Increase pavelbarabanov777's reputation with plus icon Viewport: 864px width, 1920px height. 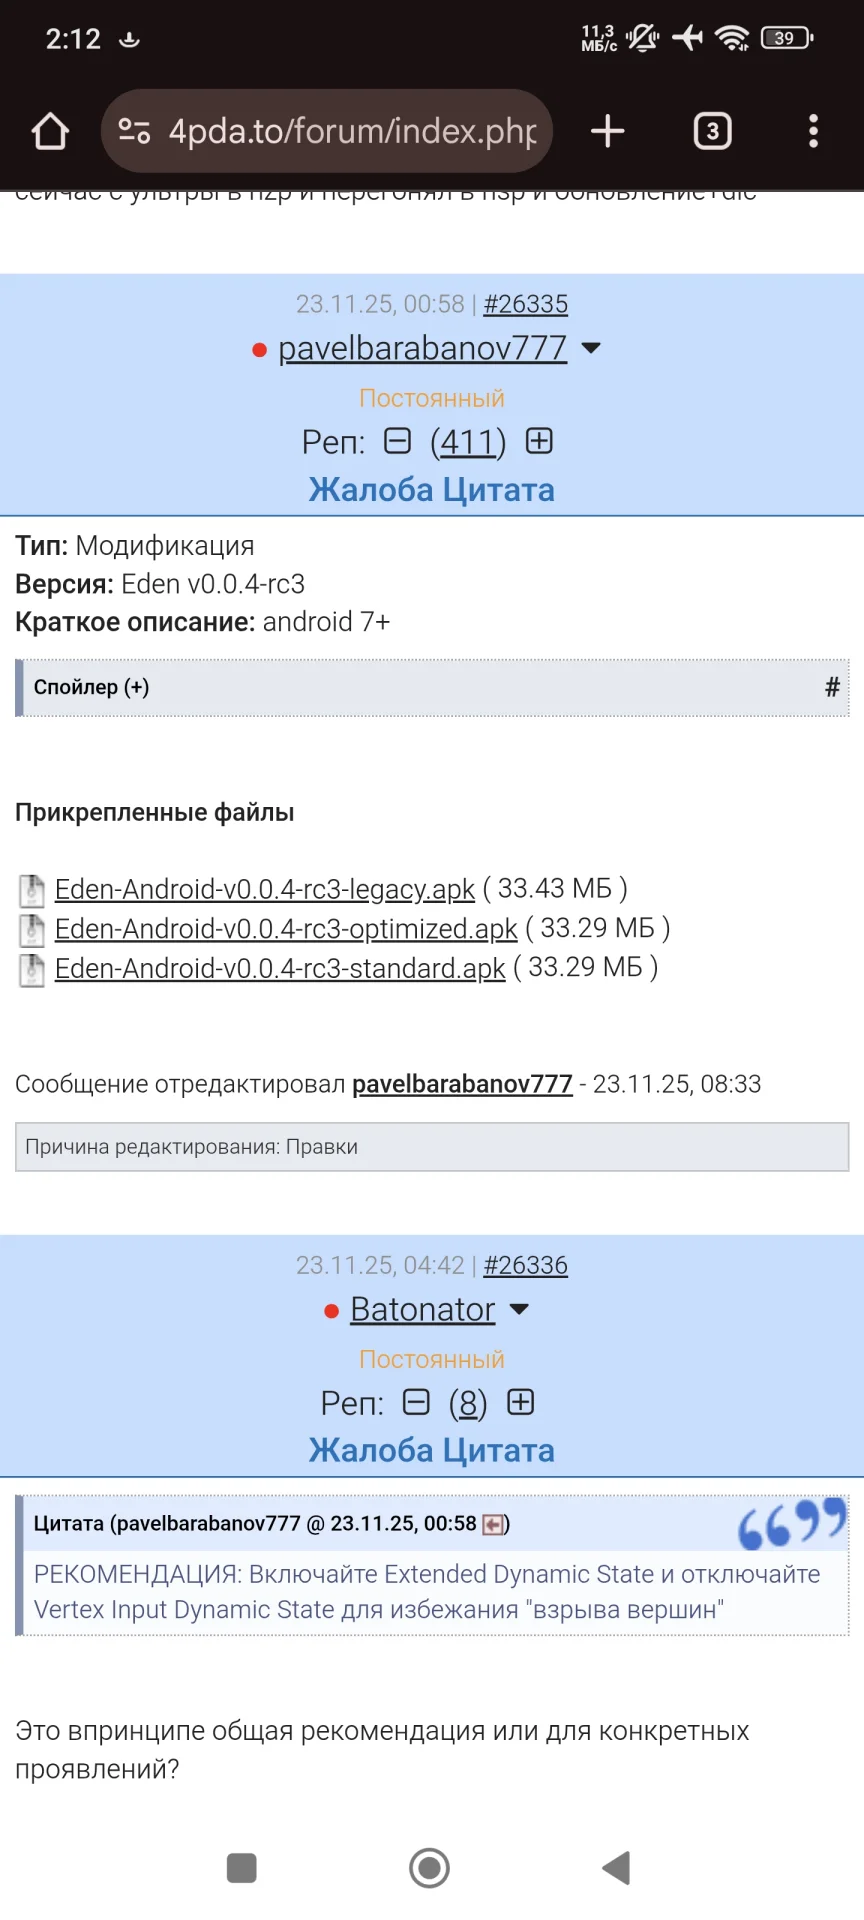[539, 441]
